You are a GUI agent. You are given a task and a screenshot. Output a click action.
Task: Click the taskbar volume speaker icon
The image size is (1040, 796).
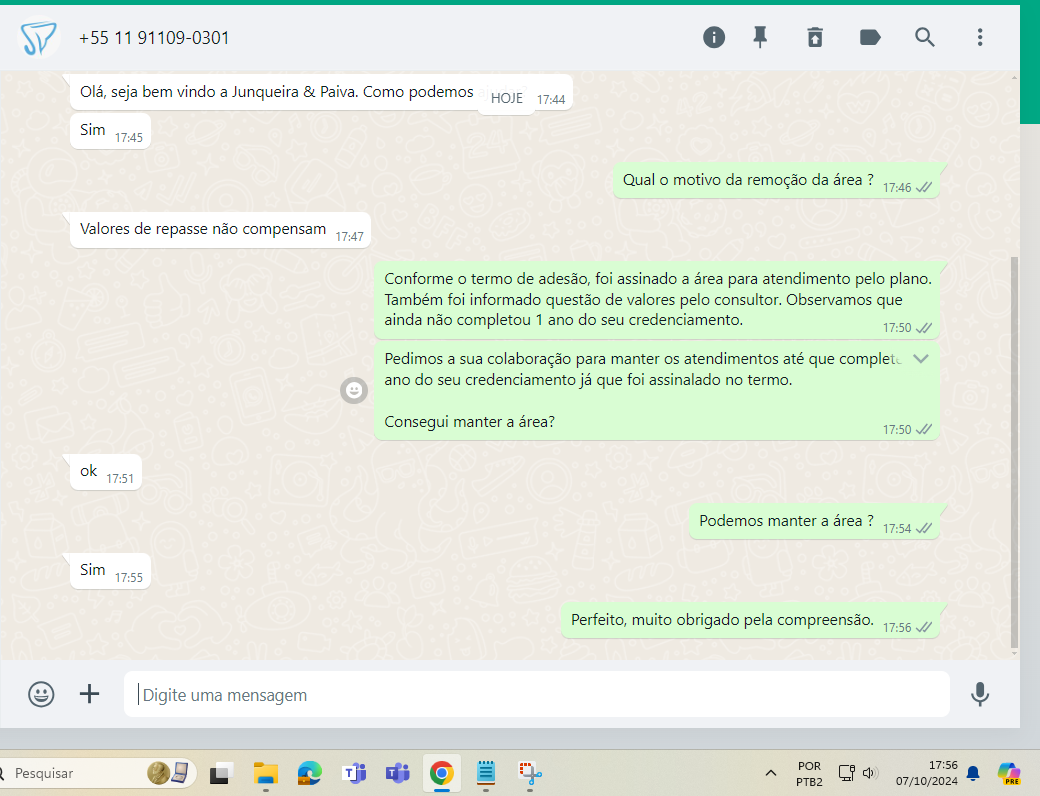pos(869,773)
